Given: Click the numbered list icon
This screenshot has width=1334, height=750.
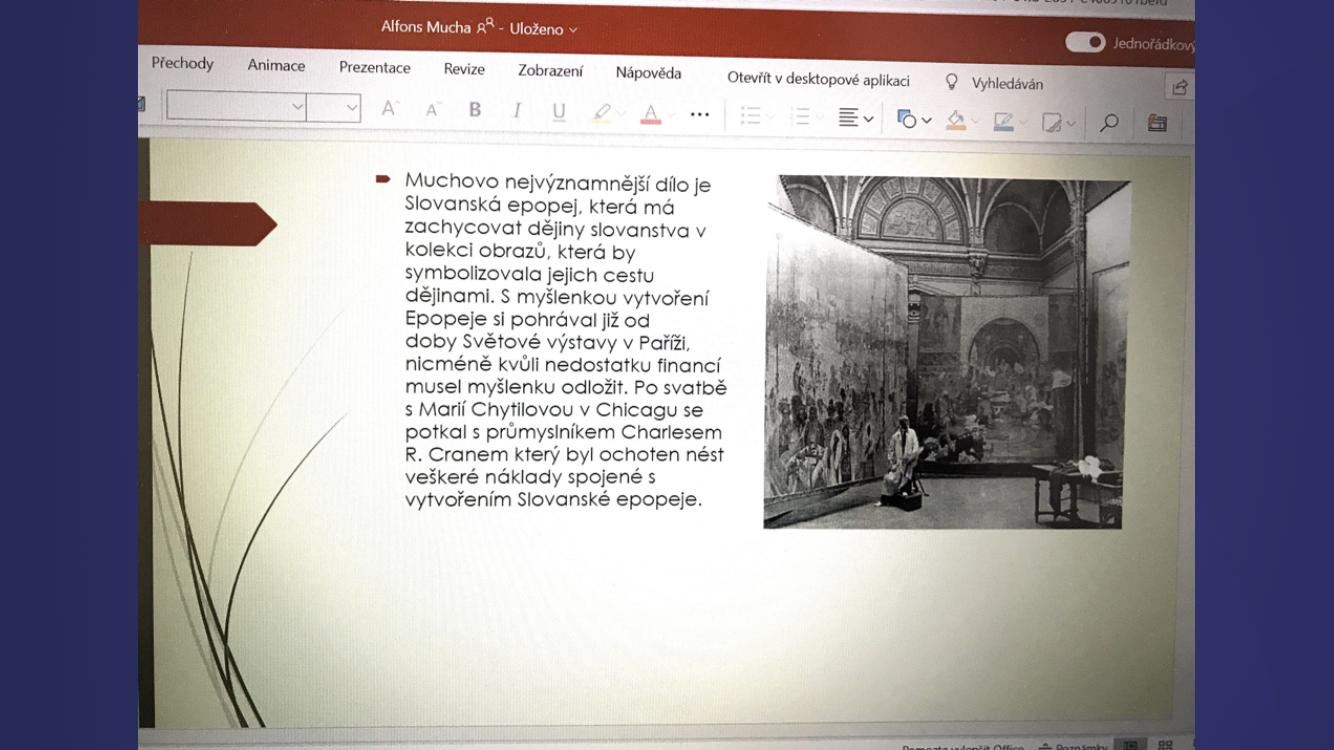Looking at the screenshot, I should click(800, 117).
